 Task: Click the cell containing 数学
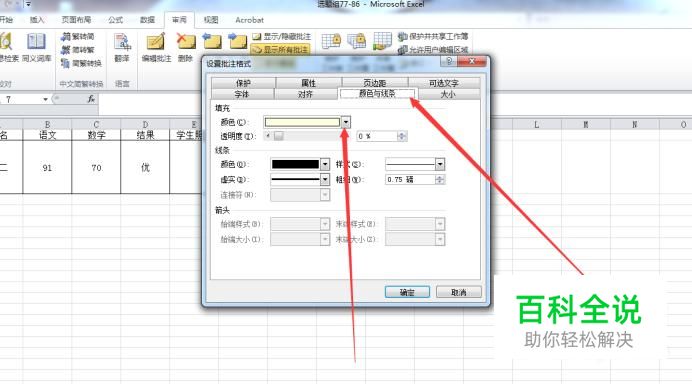pos(96,135)
